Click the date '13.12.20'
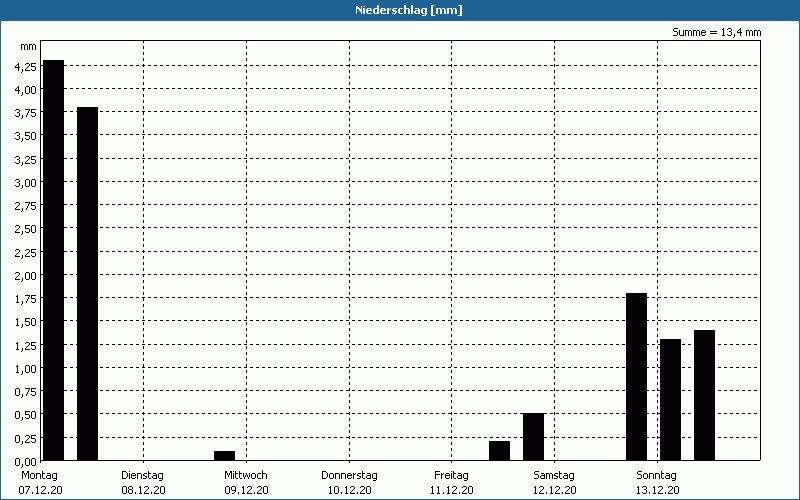The height and width of the screenshot is (500, 800). [x=658, y=490]
